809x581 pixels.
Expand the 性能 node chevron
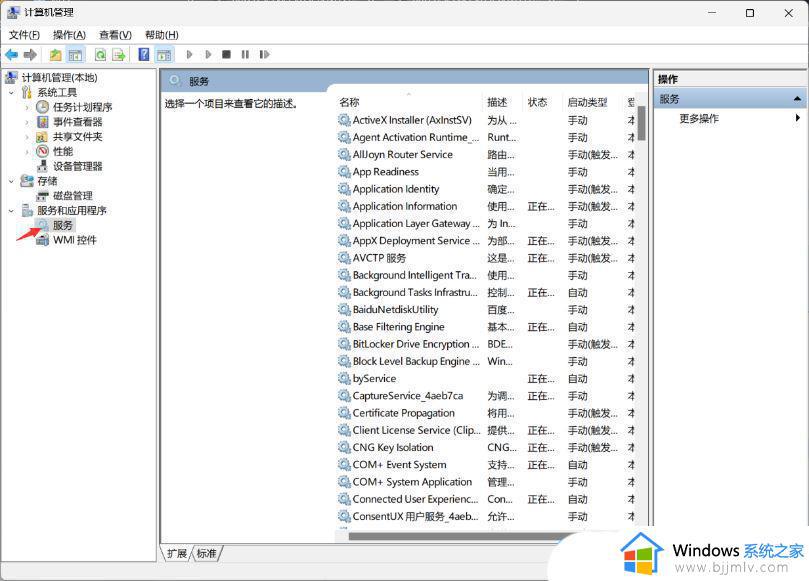coord(27,151)
